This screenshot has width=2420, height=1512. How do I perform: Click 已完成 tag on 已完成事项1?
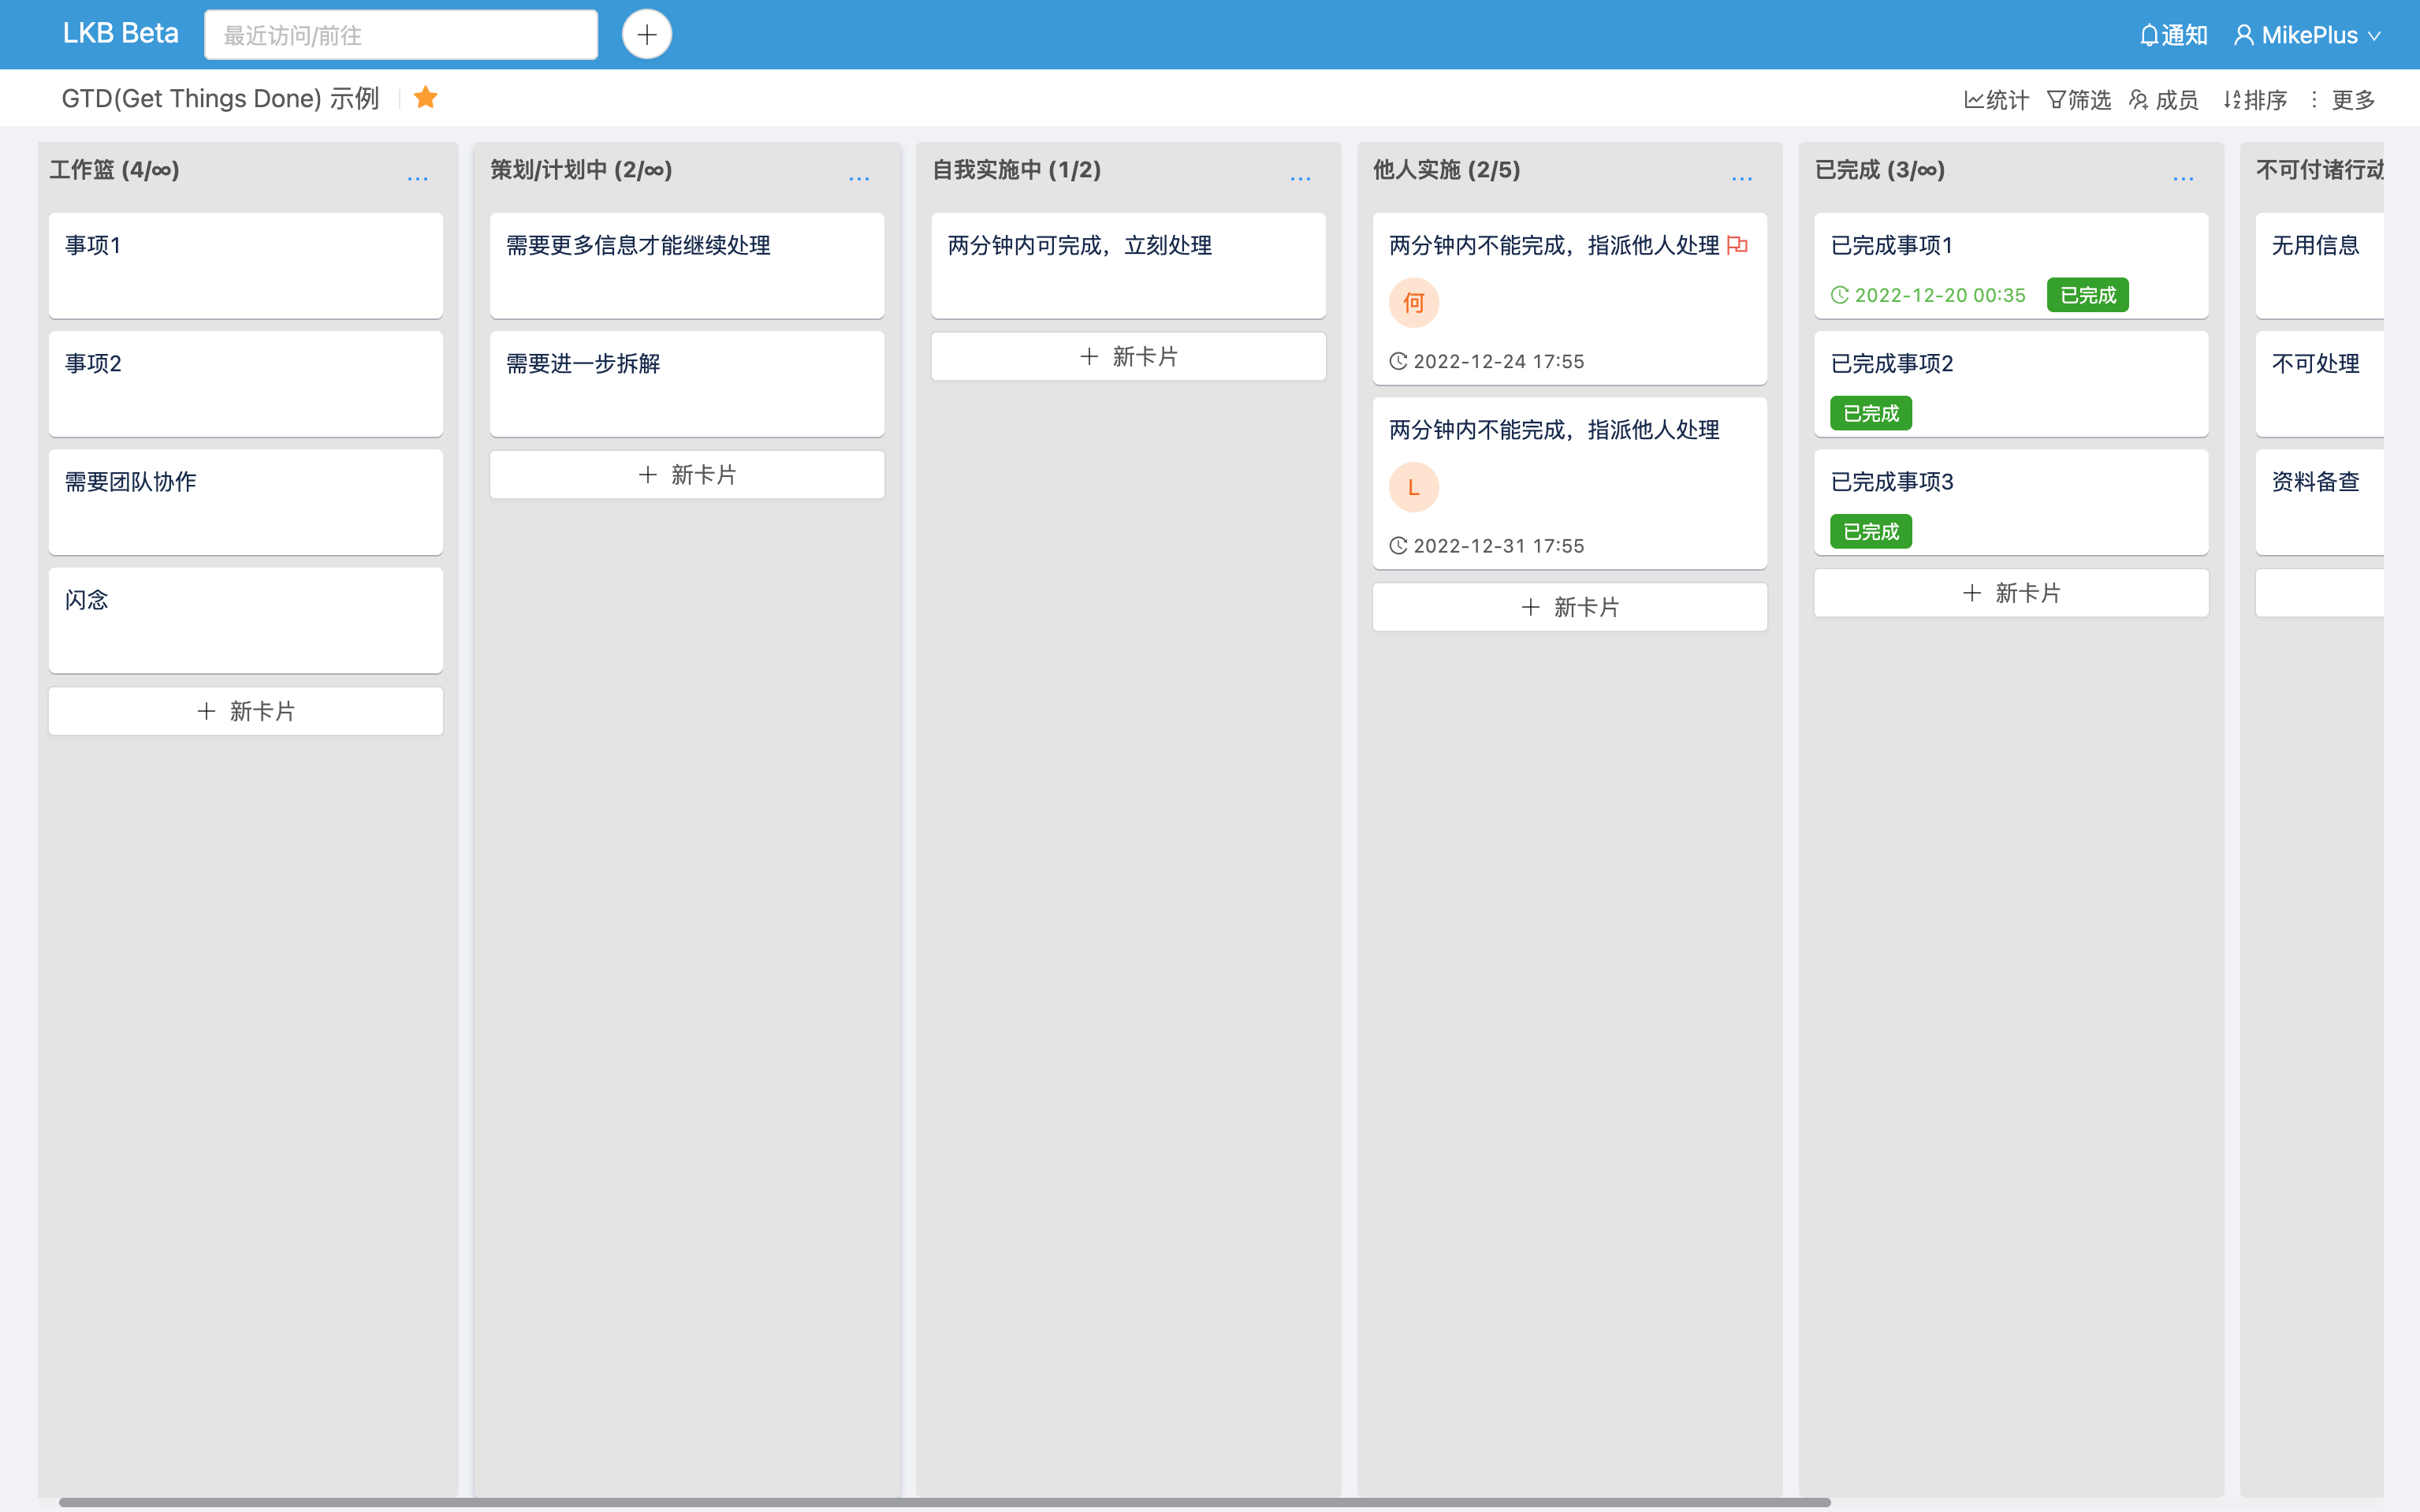[2088, 295]
